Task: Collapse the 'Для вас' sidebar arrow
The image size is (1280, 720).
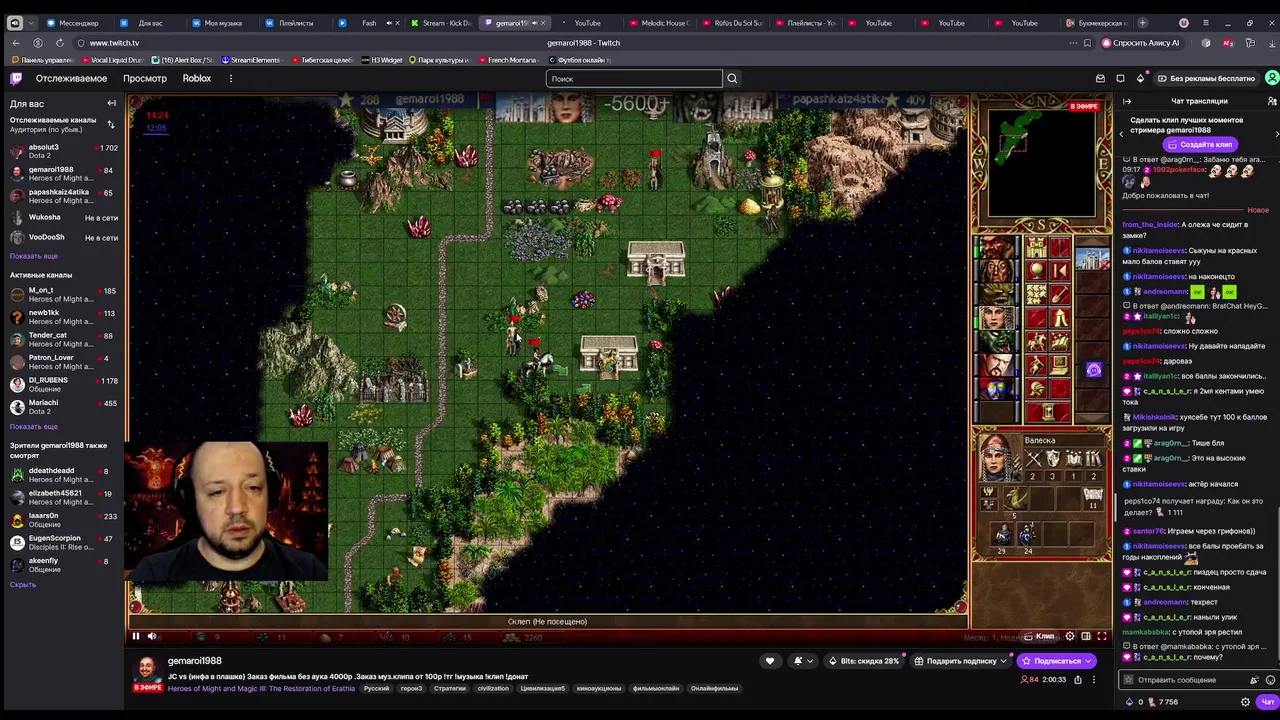Action: tap(111, 103)
